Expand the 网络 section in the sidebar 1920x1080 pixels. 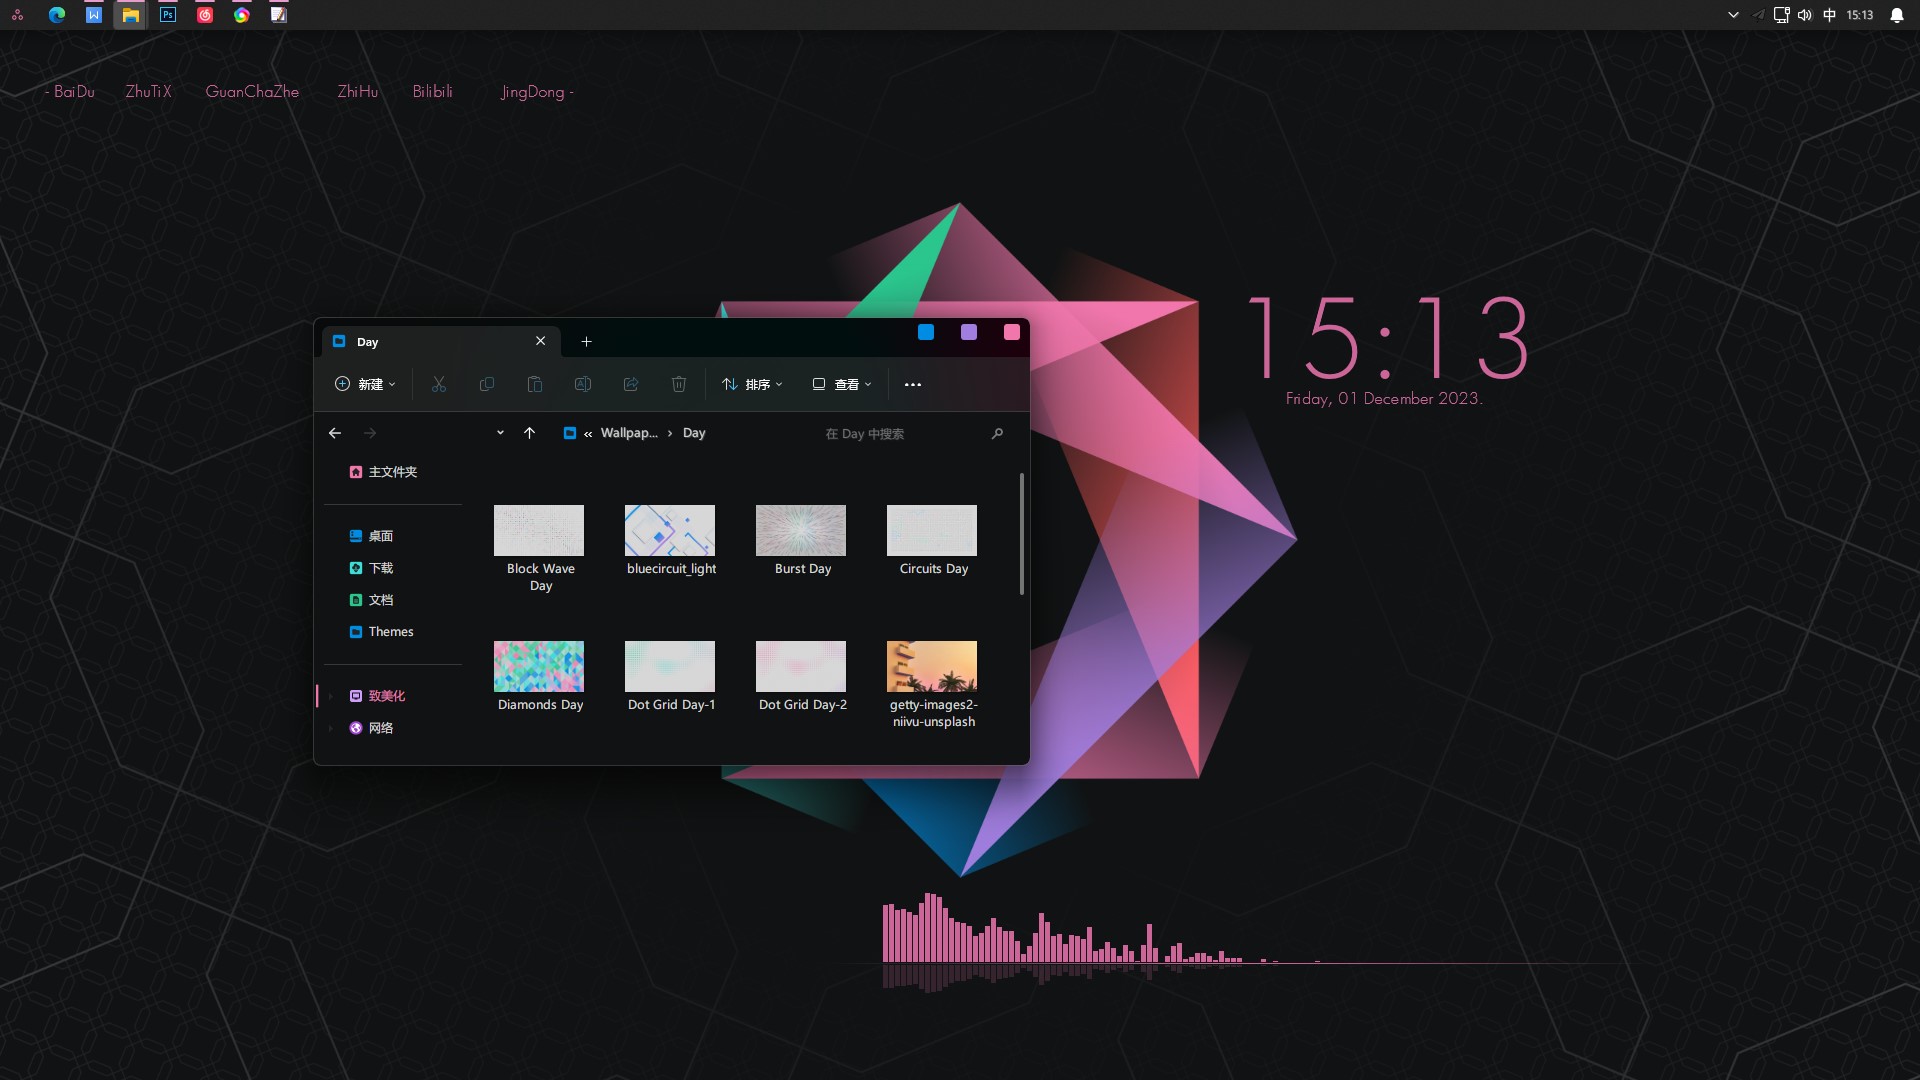(x=332, y=728)
